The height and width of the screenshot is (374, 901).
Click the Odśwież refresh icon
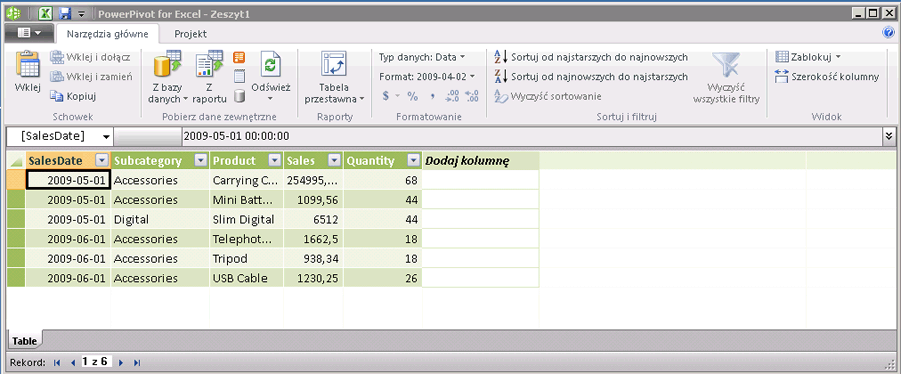pos(271,63)
